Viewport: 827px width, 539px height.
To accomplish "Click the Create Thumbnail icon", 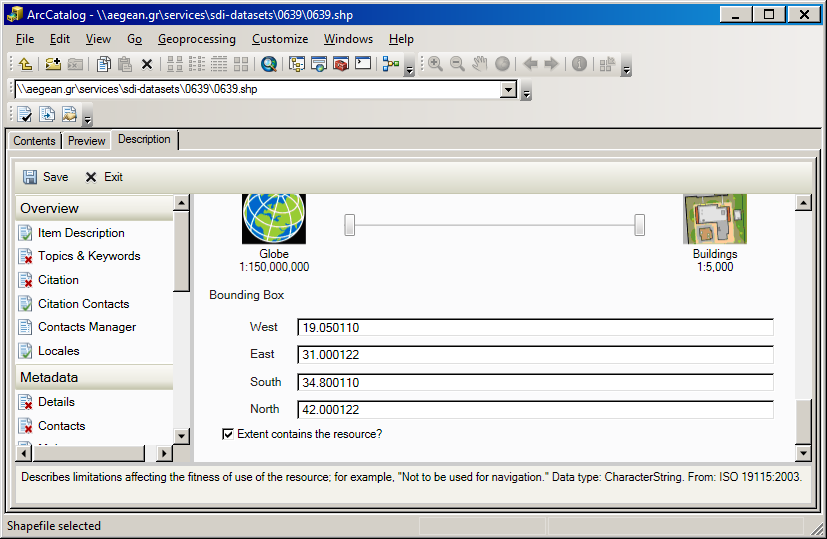I will (x=607, y=64).
